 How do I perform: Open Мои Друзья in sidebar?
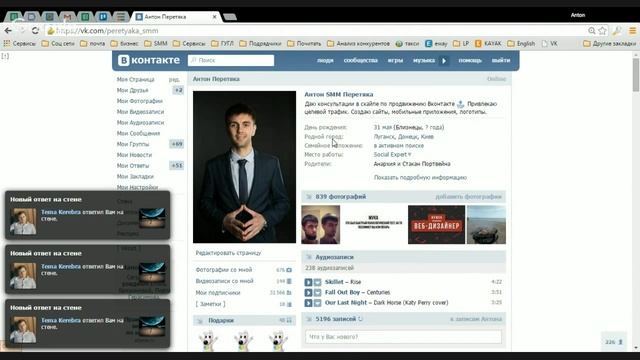(x=133, y=90)
